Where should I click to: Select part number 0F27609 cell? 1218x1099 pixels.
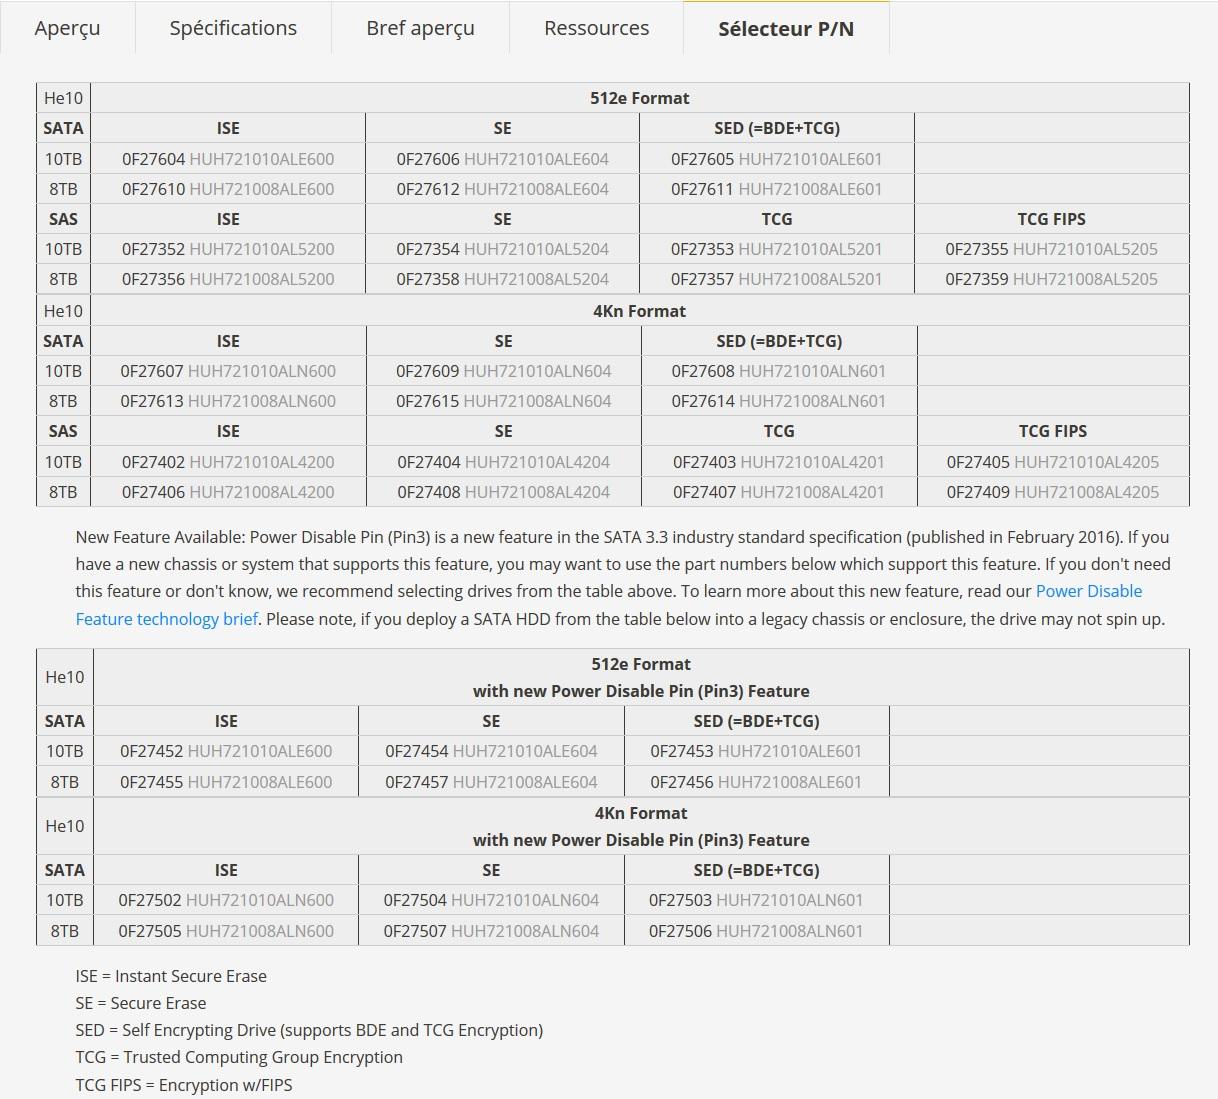coord(503,371)
